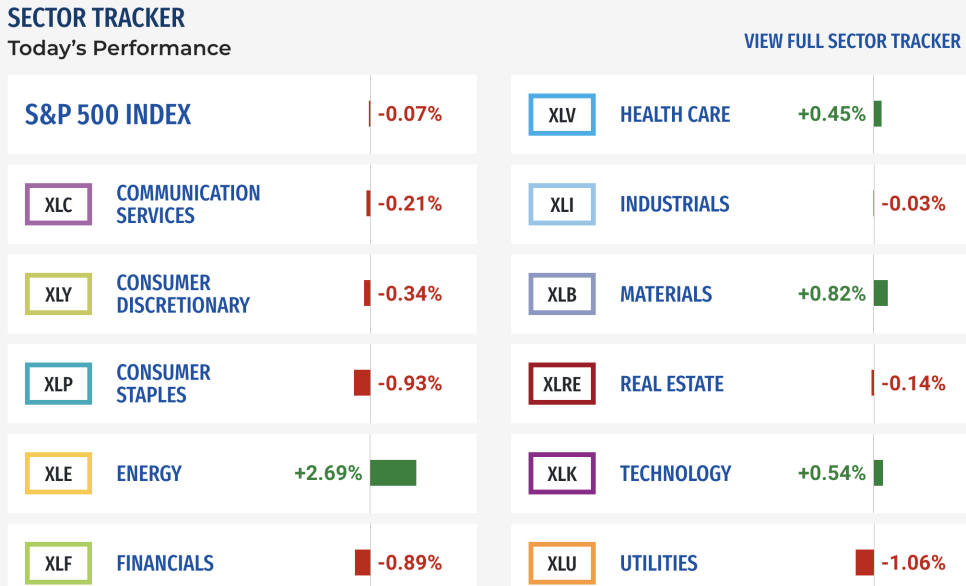Viewport: 966px width, 586px height.
Task: Select the XLP ticker badge
Action: coord(59,383)
